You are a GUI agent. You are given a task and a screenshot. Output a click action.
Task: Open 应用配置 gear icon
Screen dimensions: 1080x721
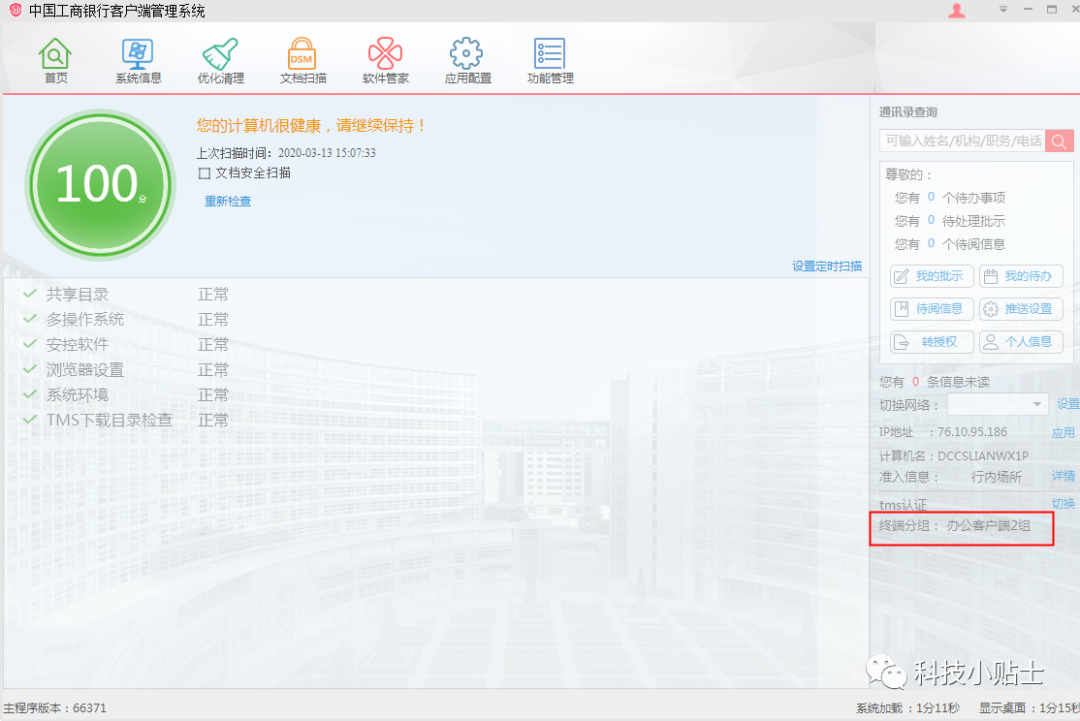[x=467, y=59]
